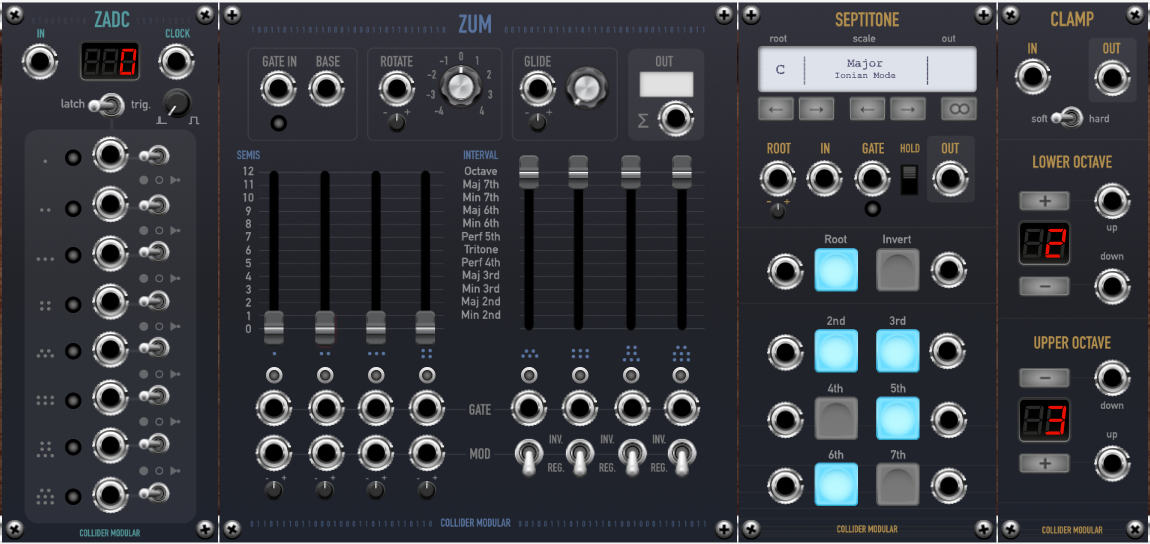Viewport: 1150px width, 544px height.
Task: Toggle the first ZUM INV/REG switch
Action: (528, 456)
